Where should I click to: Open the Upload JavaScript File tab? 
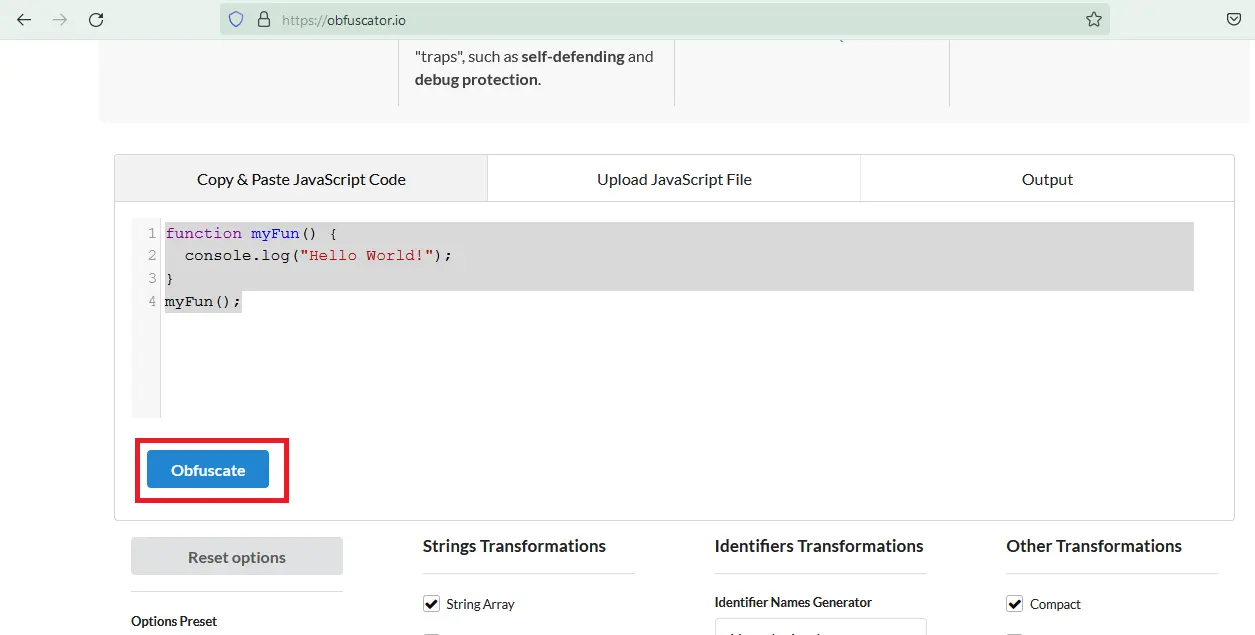click(x=674, y=179)
